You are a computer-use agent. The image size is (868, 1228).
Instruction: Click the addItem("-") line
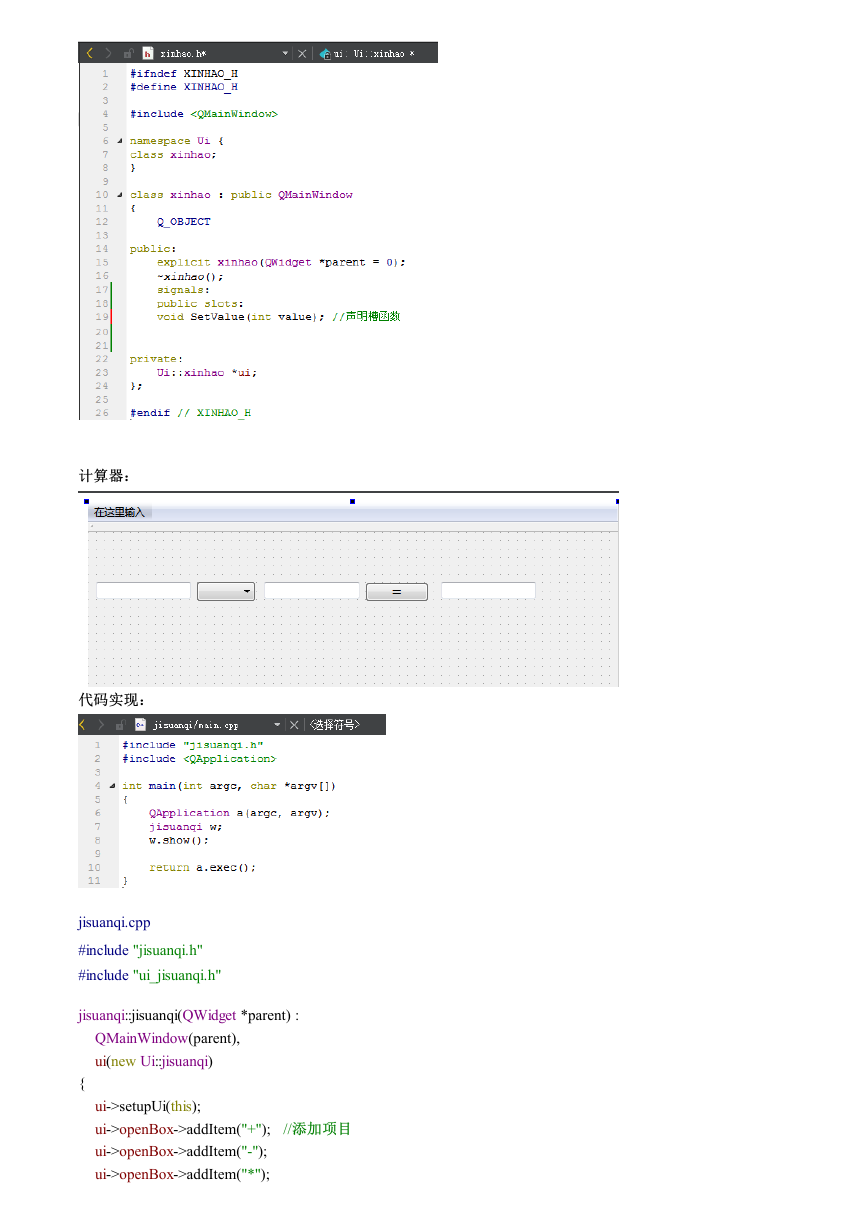click(x=182, y=1151)
